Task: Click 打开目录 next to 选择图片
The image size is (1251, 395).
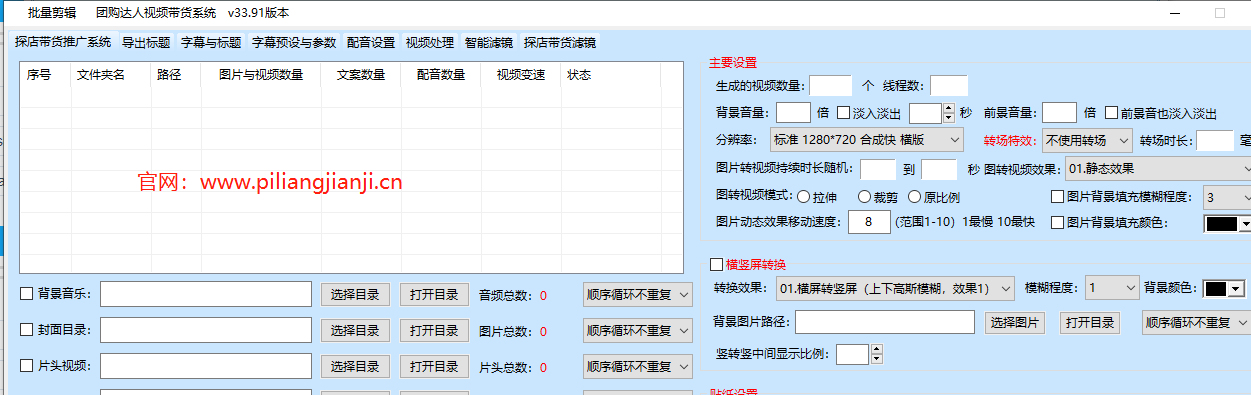Action: tap(1089, 322)
